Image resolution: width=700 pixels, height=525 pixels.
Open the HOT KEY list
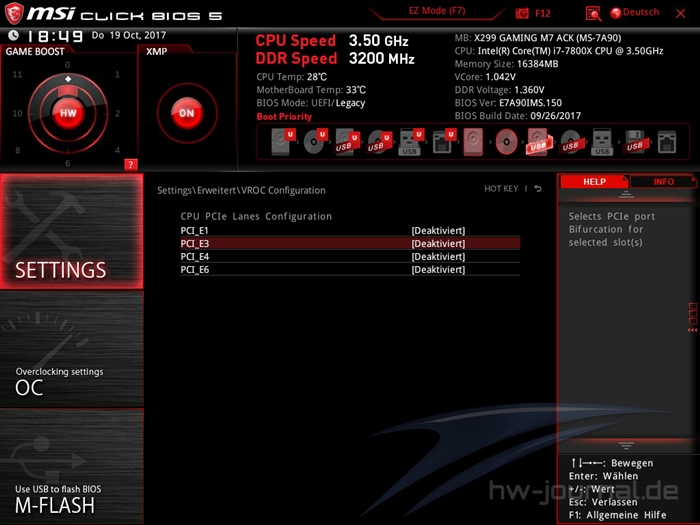[501, 189]
